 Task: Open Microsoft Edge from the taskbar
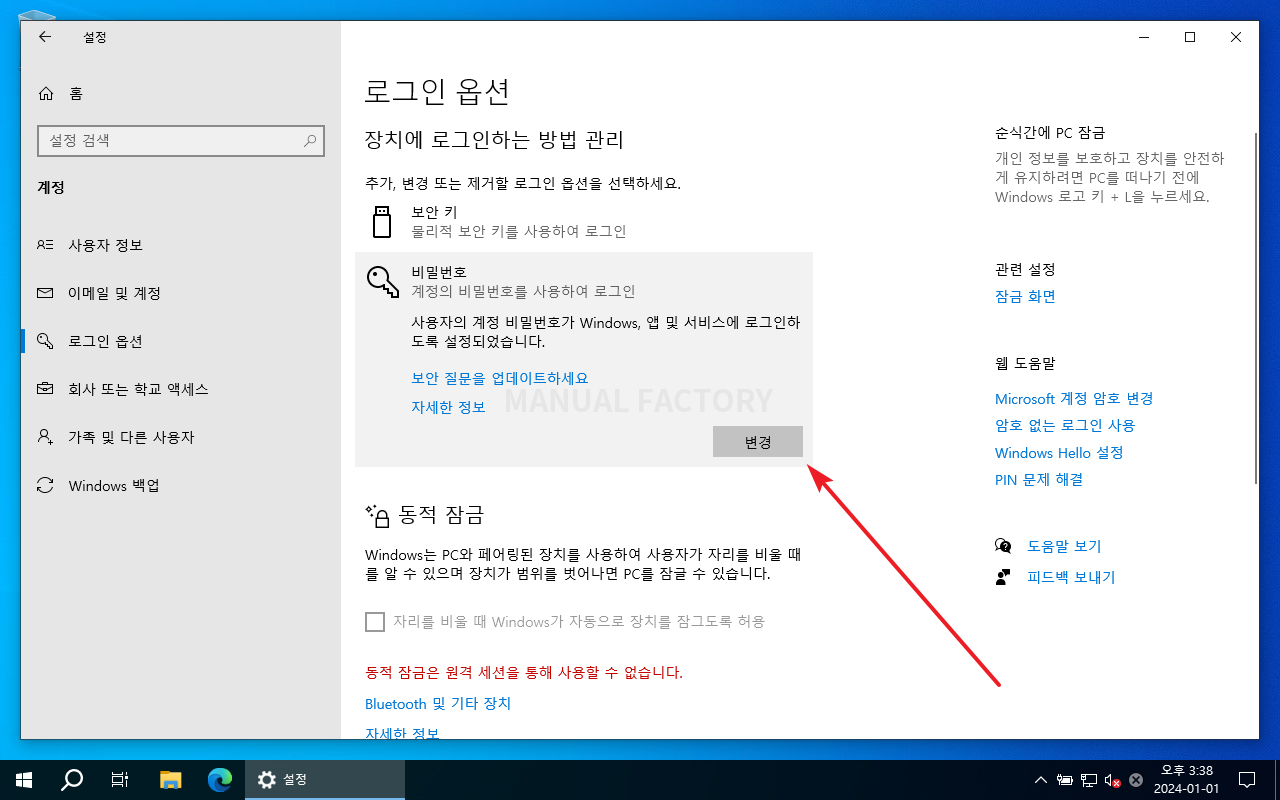[x=220, y=779]
